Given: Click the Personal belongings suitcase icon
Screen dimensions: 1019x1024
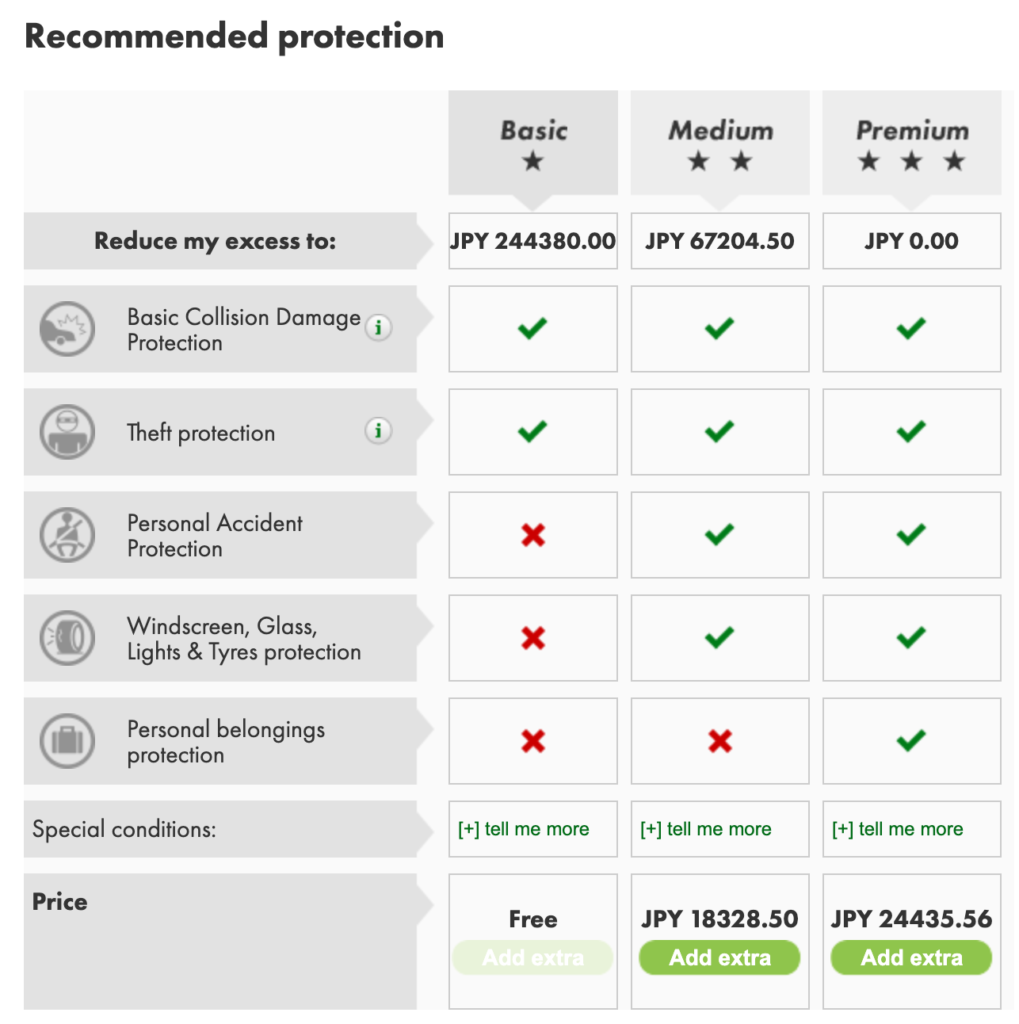Looking at the screenshot, I should click(x=67, y=741).
